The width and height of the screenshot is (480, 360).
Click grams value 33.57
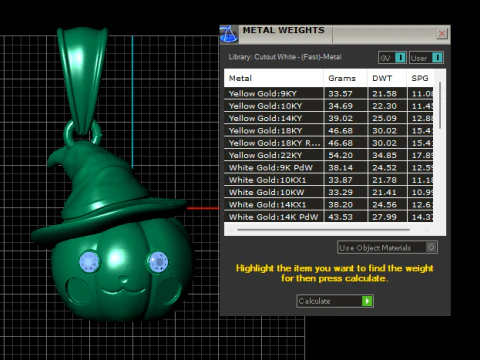340,94
